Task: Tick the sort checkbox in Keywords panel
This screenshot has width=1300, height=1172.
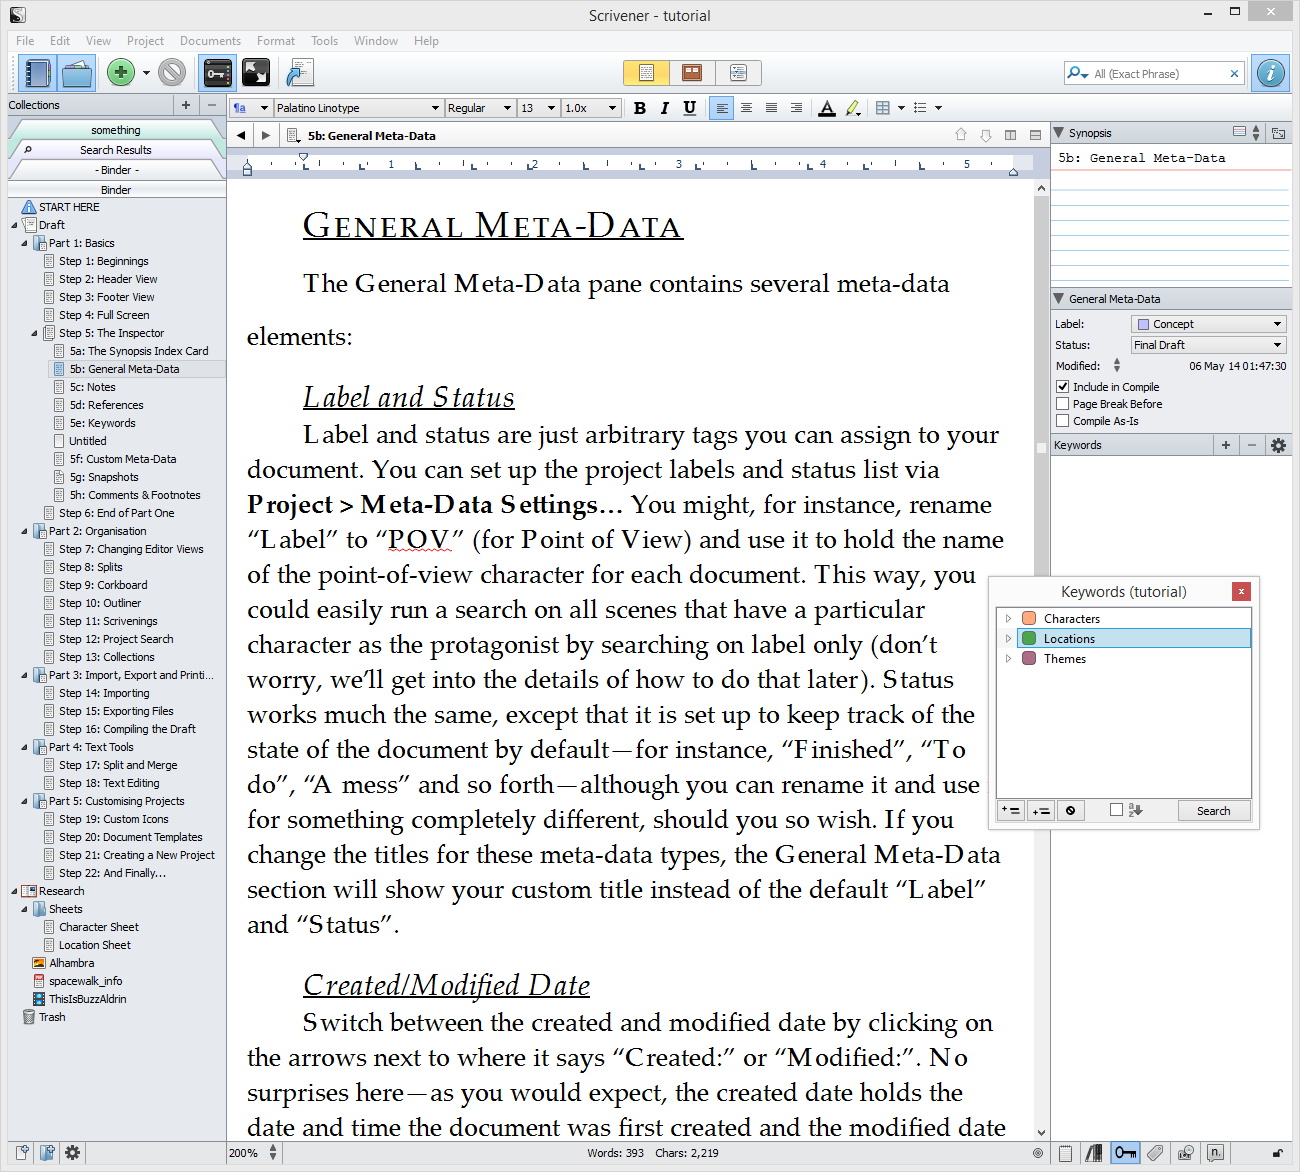Action: click(x=1116, y=810)
